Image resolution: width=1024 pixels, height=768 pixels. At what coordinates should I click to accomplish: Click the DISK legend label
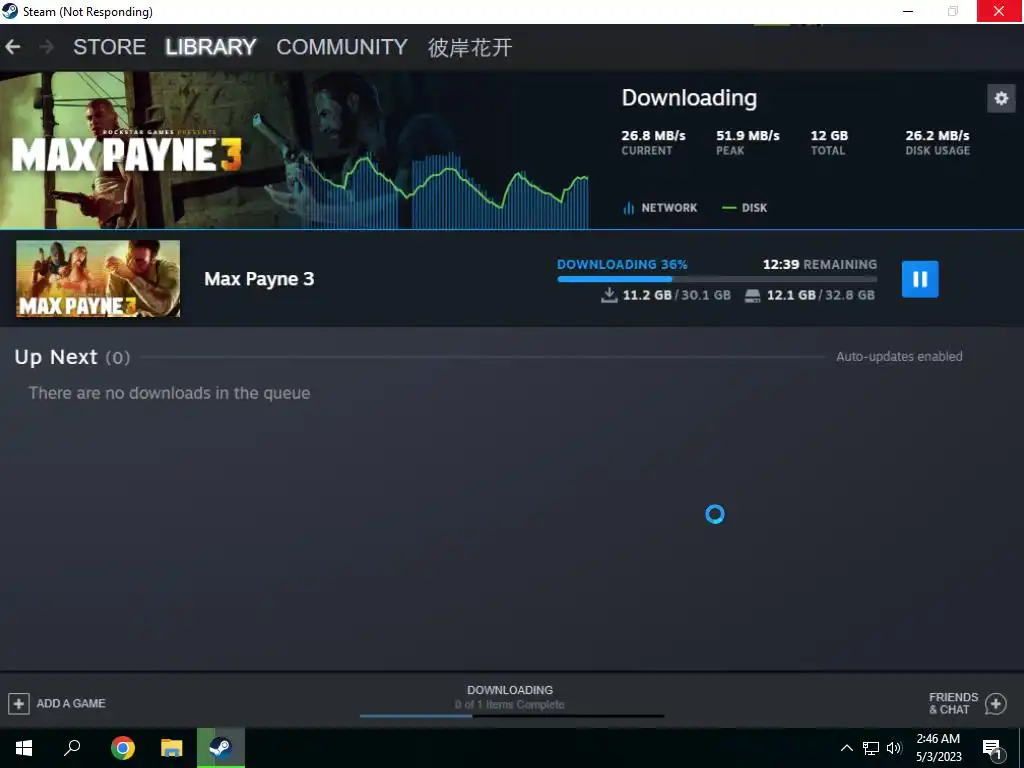[754, 208]
